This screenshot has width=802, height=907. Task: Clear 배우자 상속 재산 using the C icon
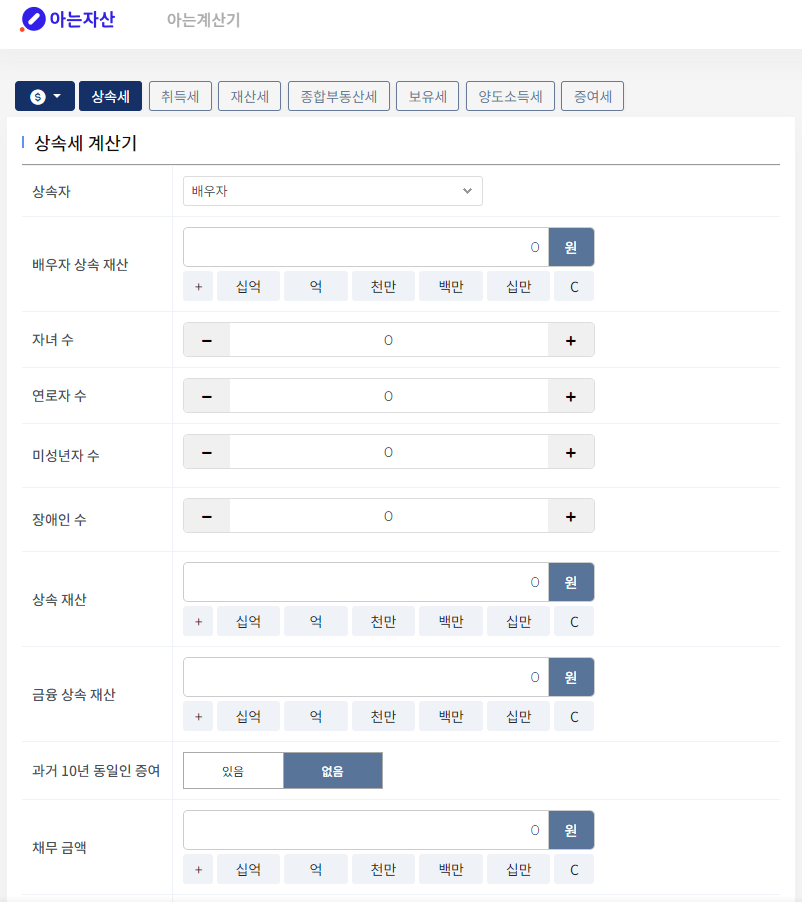coord(573,286)
